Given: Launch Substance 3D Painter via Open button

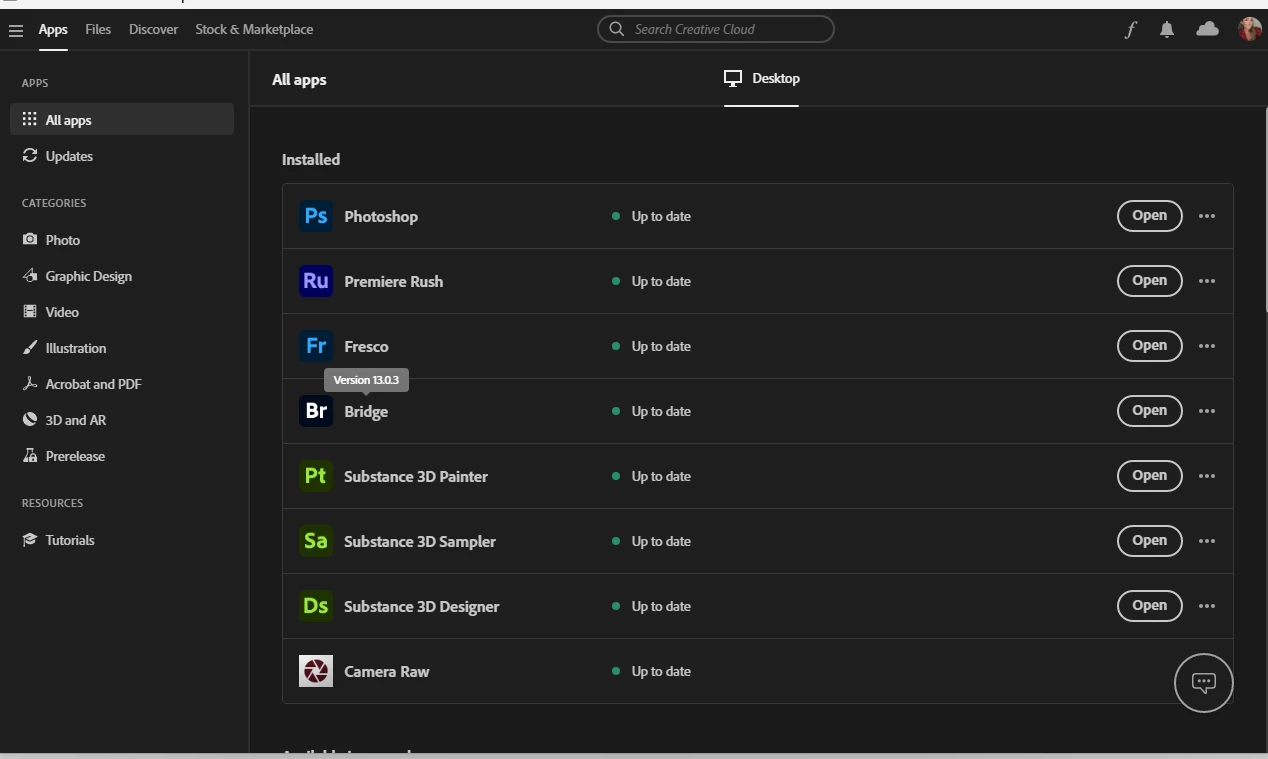Looking at the screenshot, I should (1149, 476).
